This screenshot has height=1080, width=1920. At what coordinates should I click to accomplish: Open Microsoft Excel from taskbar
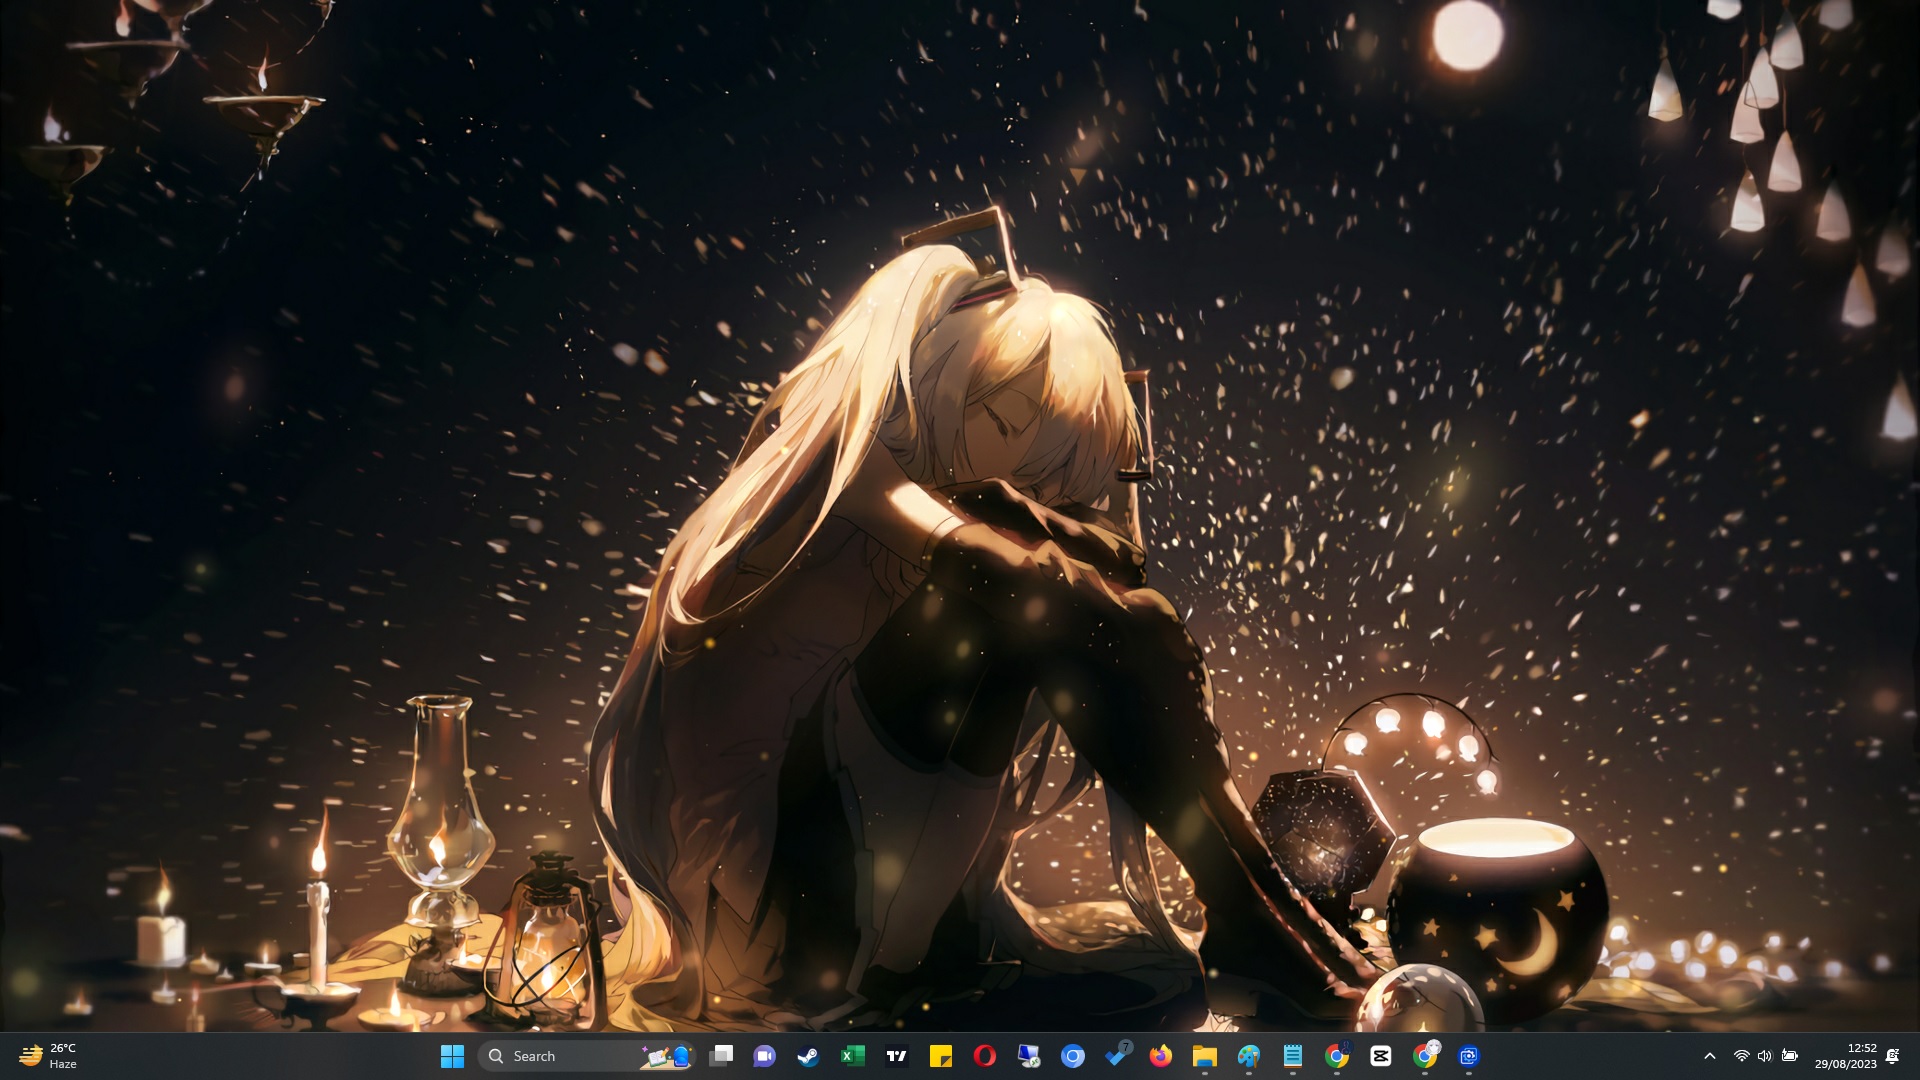tap(852, 1056)
